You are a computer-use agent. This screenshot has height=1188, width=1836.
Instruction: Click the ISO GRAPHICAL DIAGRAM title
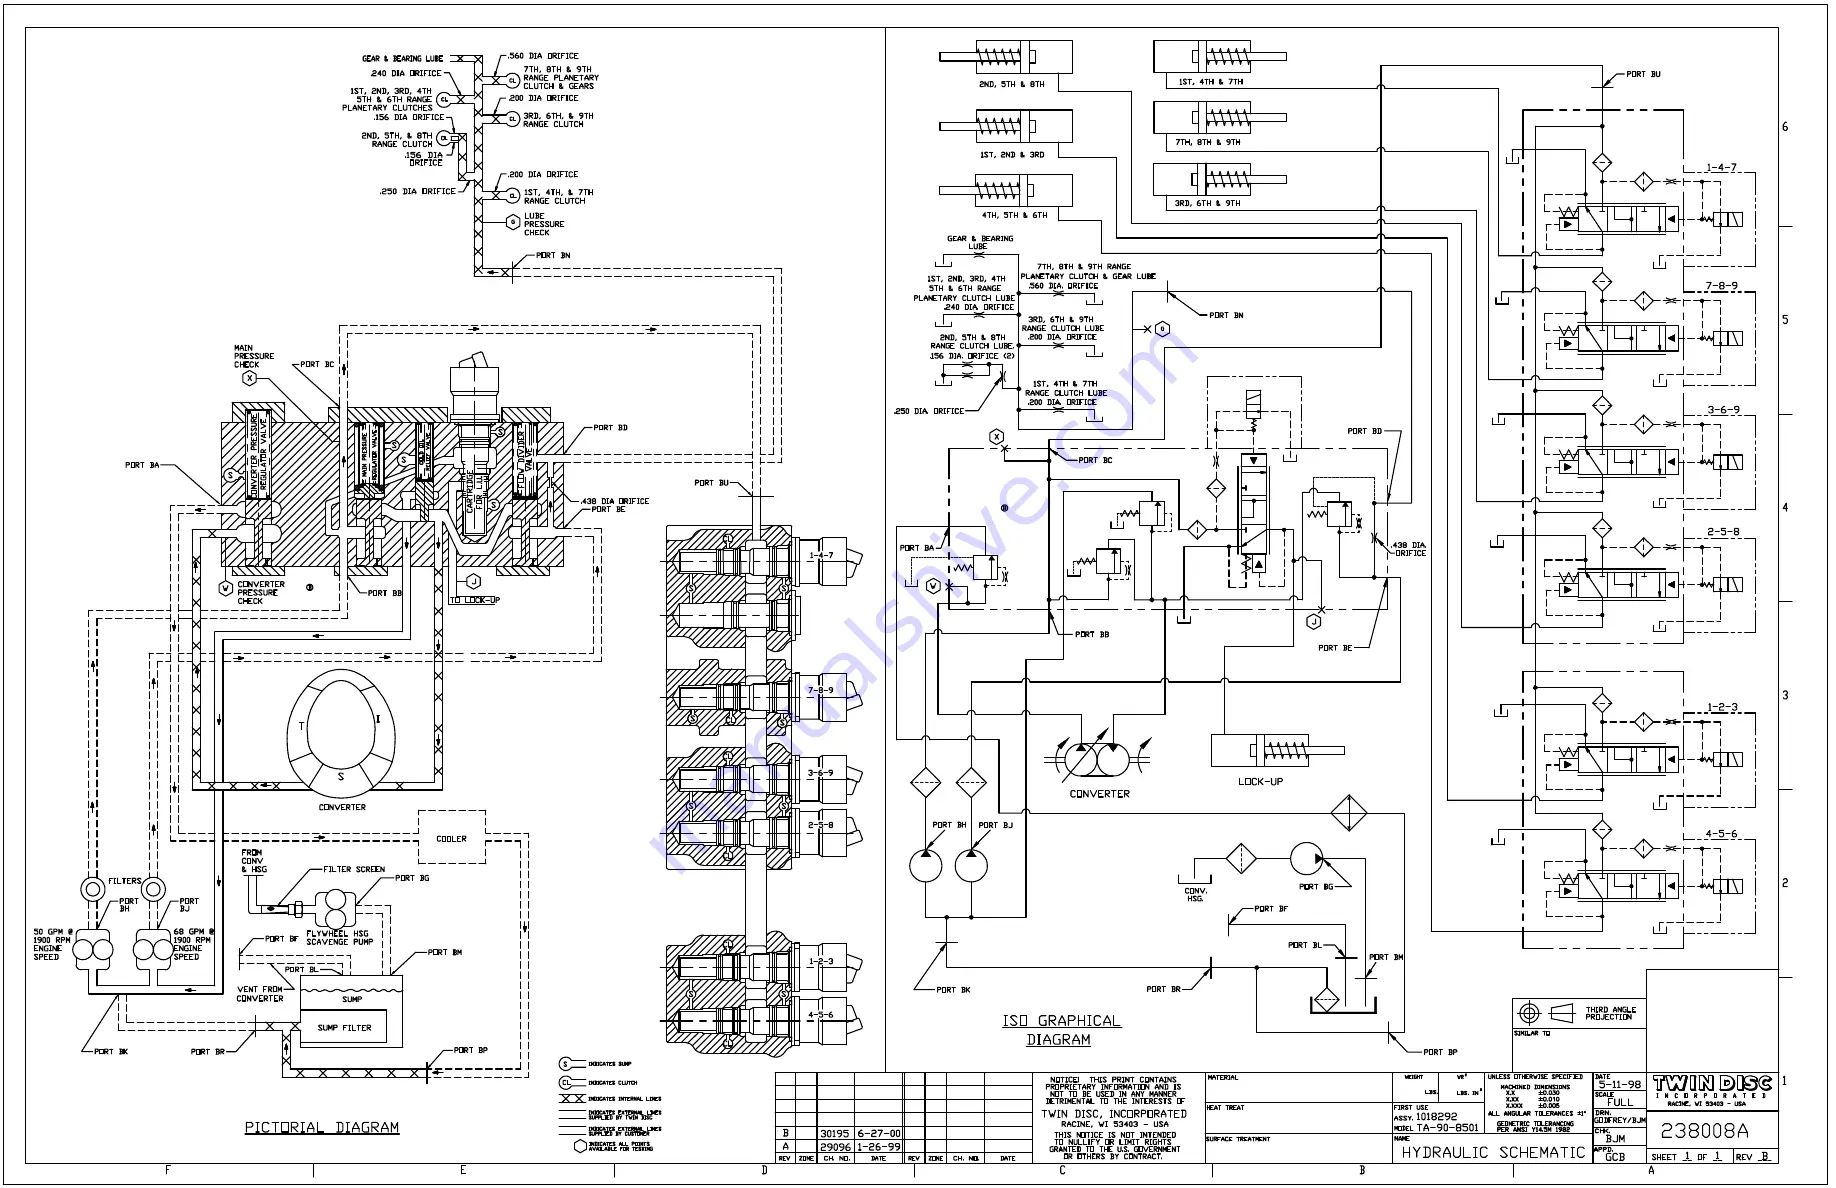[x=1060, y=1030]
